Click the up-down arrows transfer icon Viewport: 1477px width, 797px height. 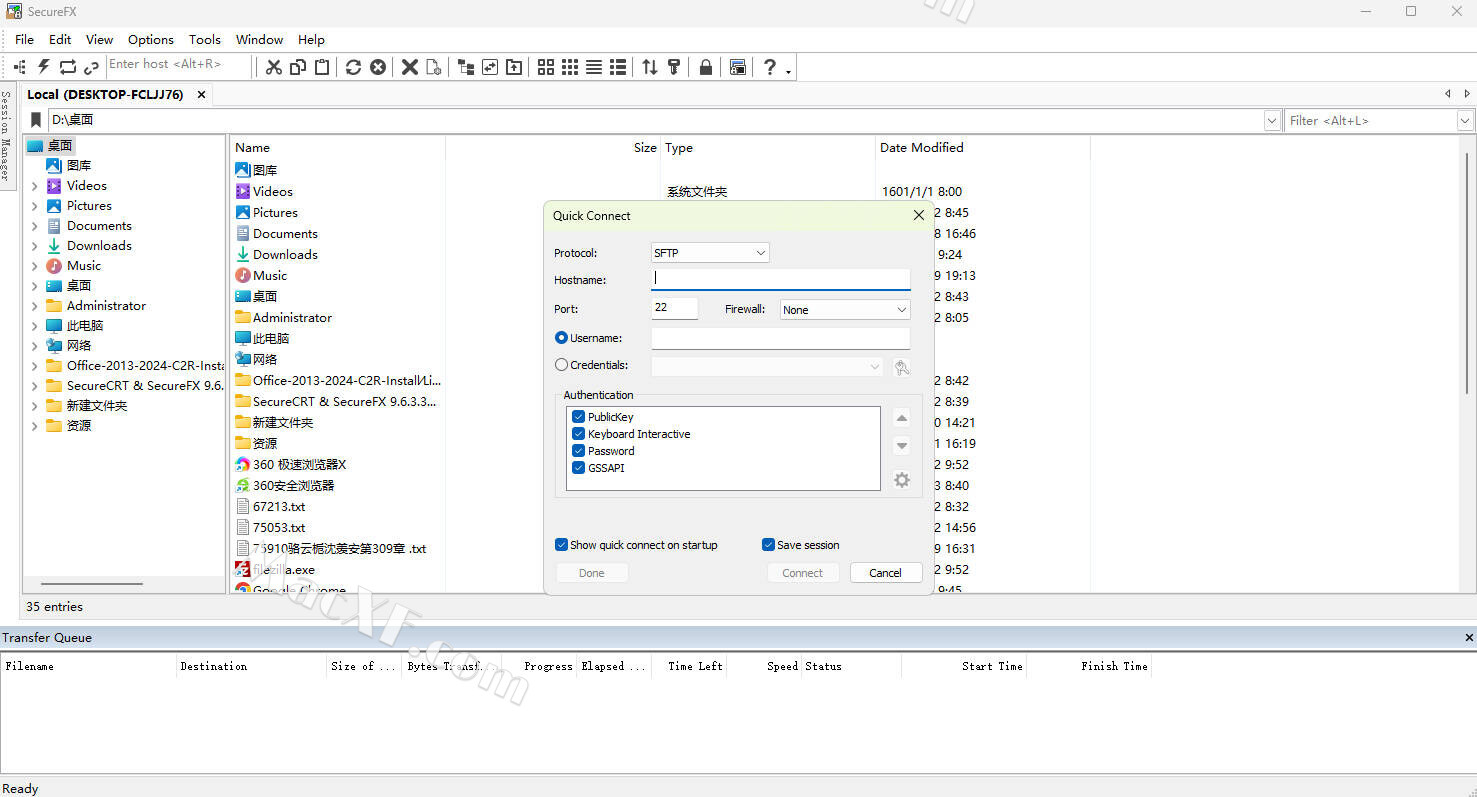(650, 67)
